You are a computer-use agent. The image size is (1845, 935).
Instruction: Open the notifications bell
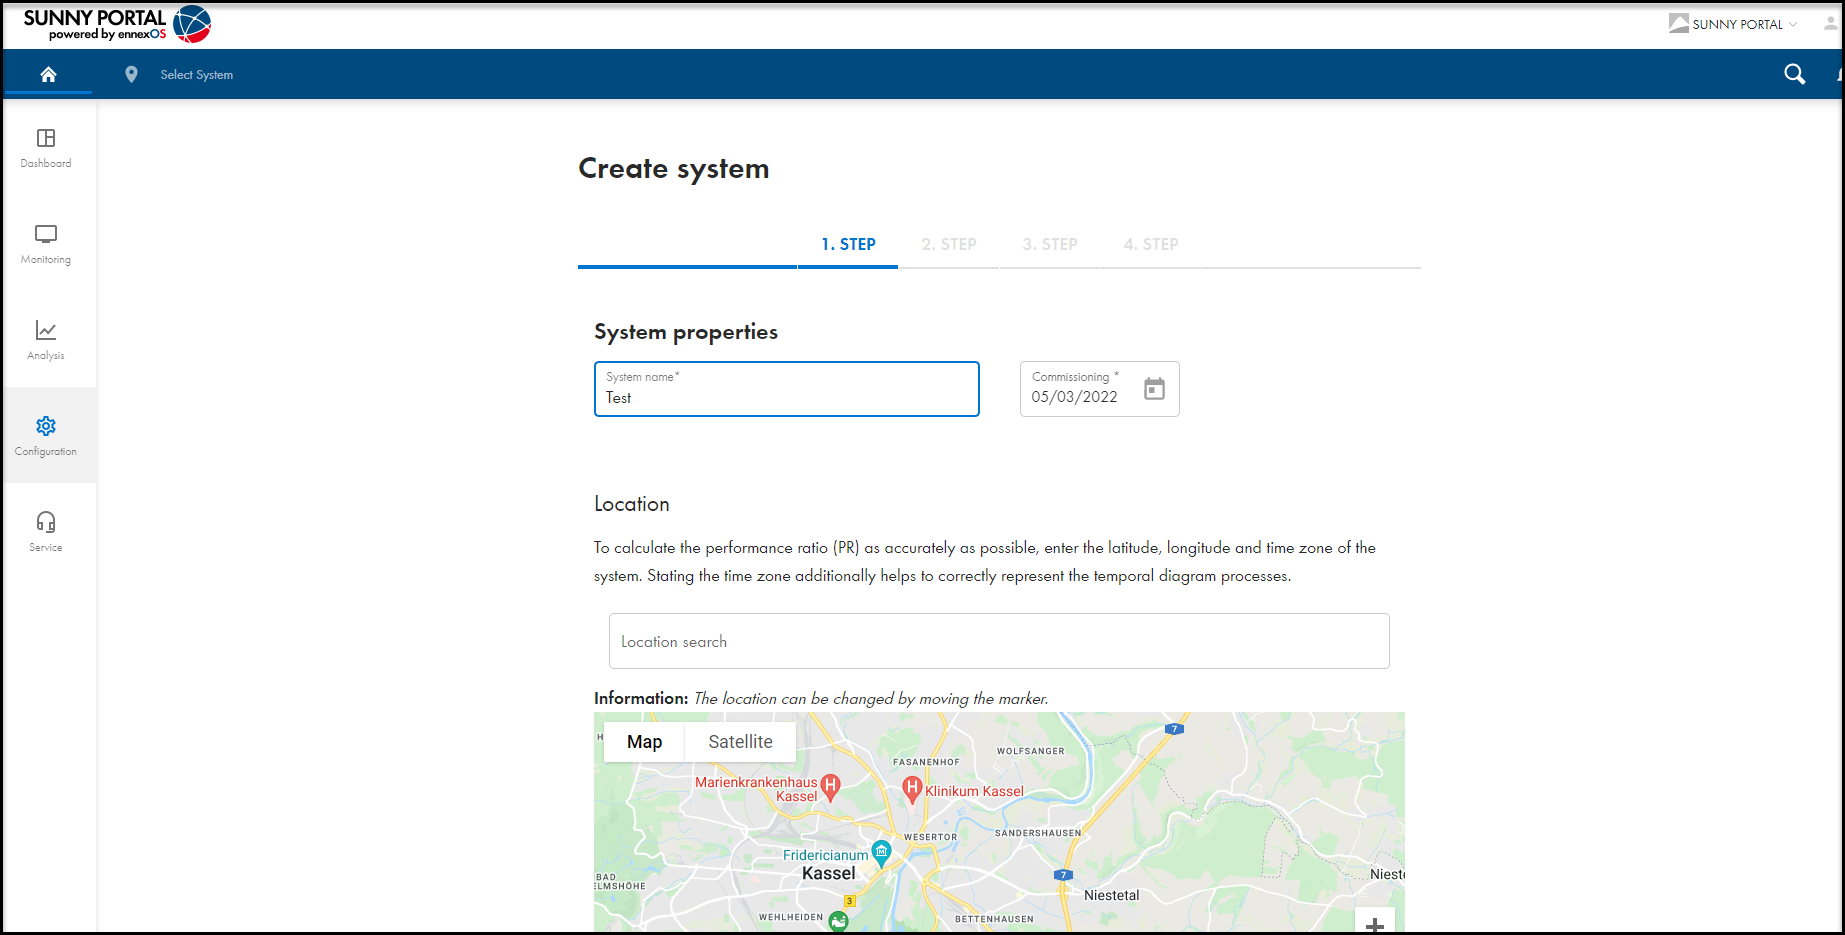[x=1838, y=74]
